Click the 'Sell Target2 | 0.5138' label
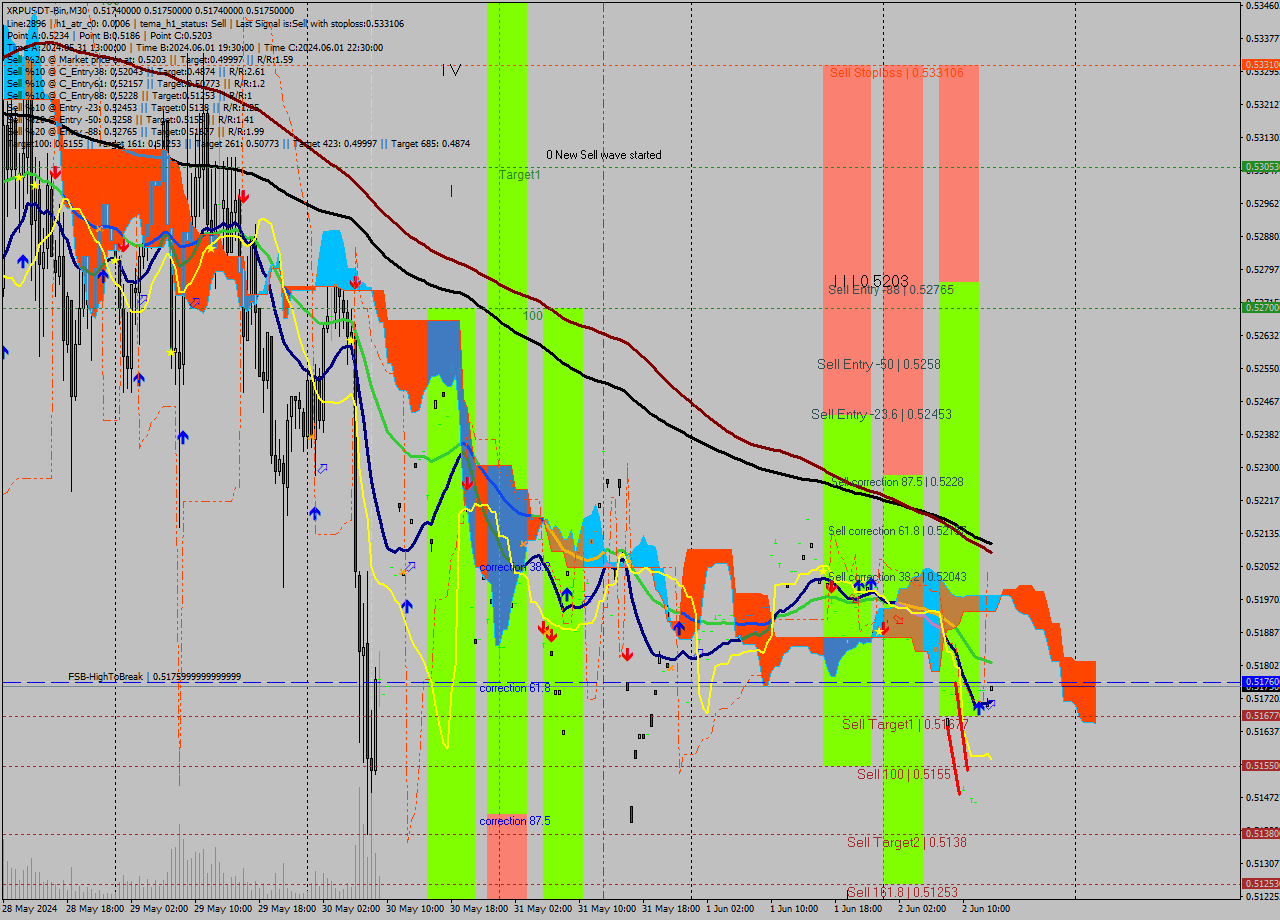This screenshot has height=920, width=1280. [907, 842]
